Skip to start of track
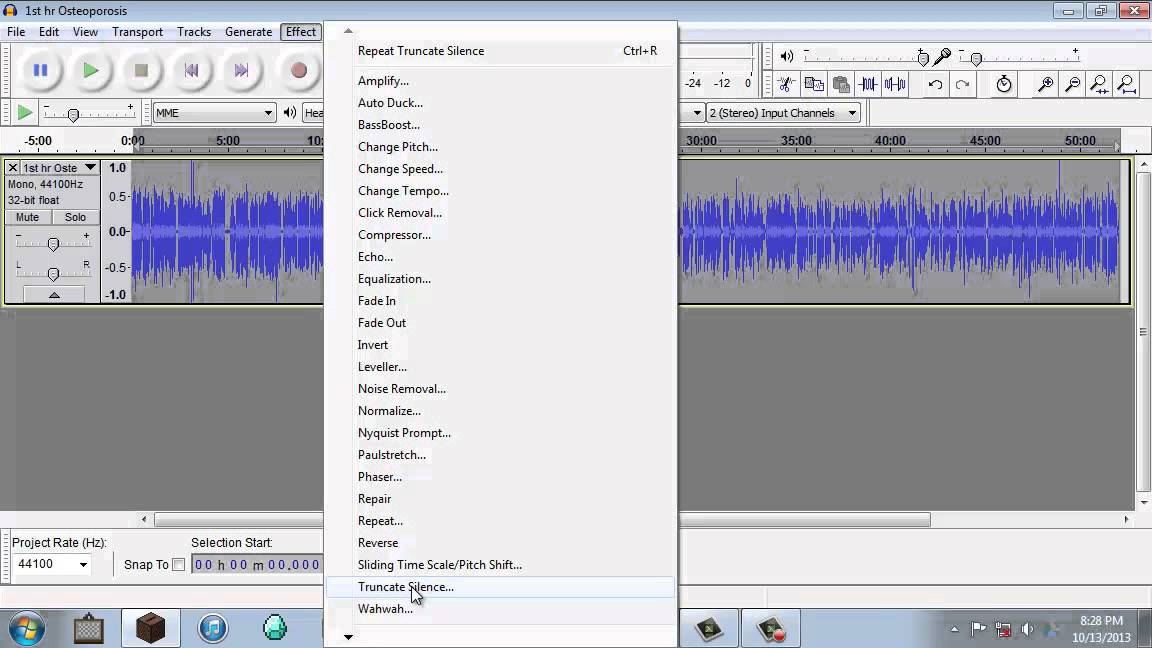Screen dimensions: 1152x648 191,71
